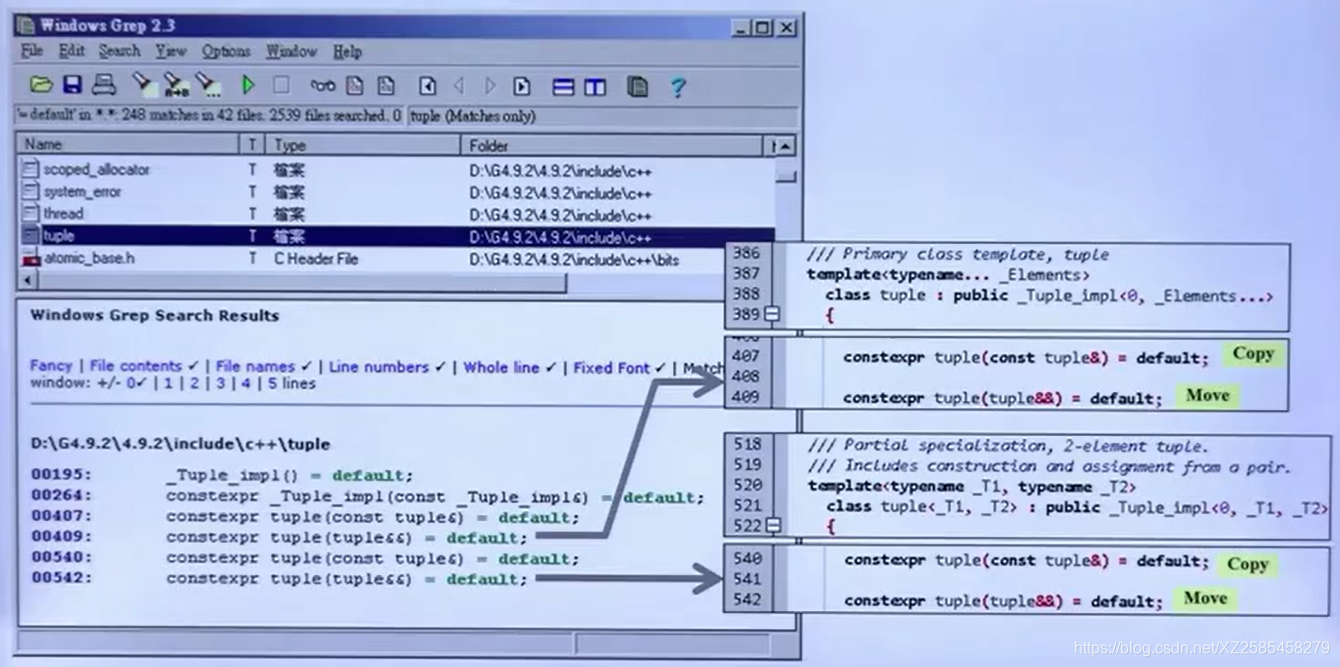Click the eyeglasses view icon
The width and height of the screenshot is (1340, 667).
tap(322, 87)
